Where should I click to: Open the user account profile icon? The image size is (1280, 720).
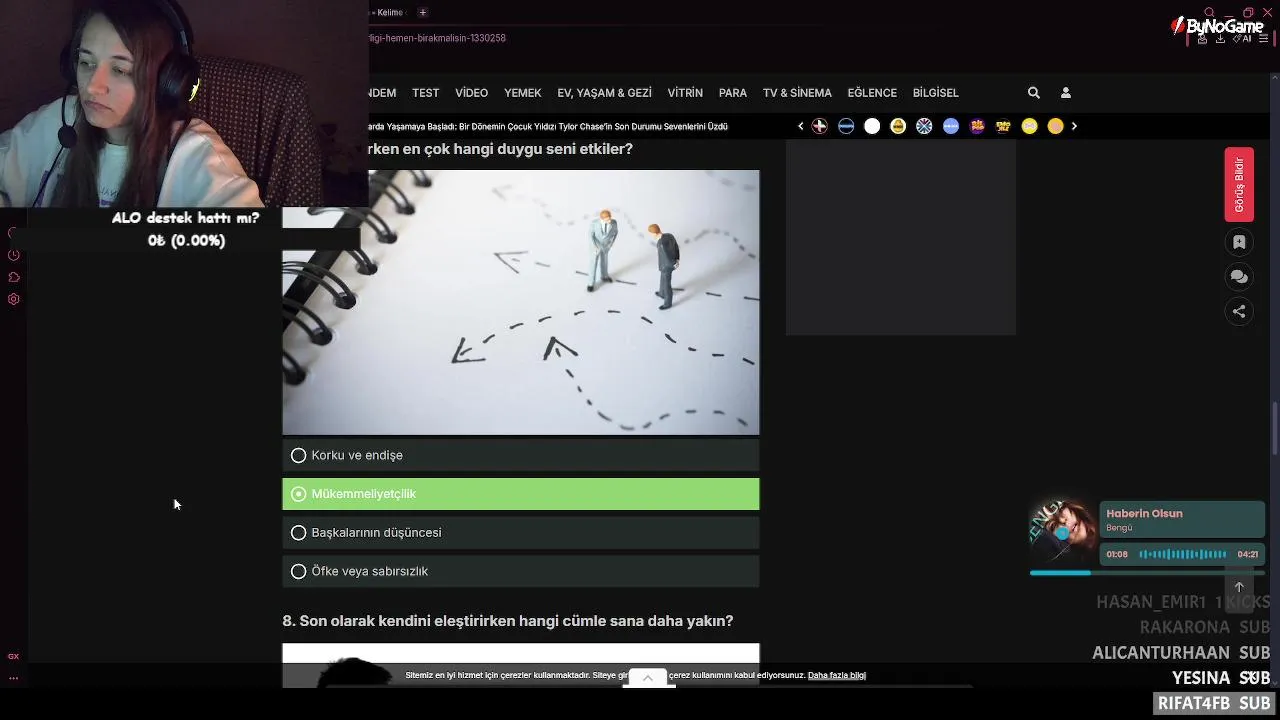click(x=1066, y=93)
